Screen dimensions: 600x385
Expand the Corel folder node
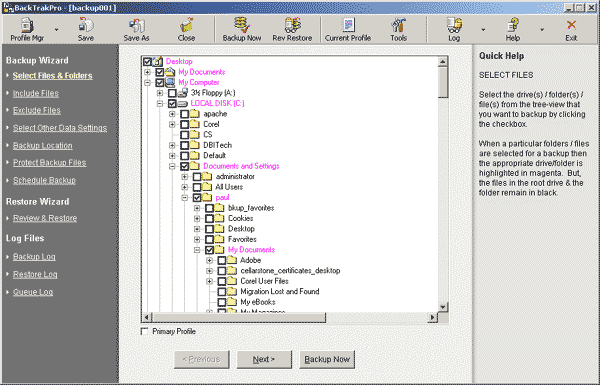pos(172,124)
